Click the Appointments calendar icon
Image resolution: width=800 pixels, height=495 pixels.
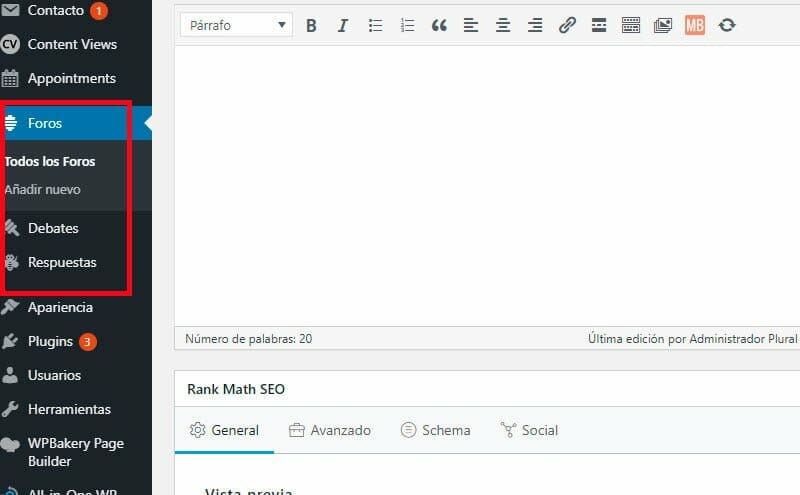(10, 79)
